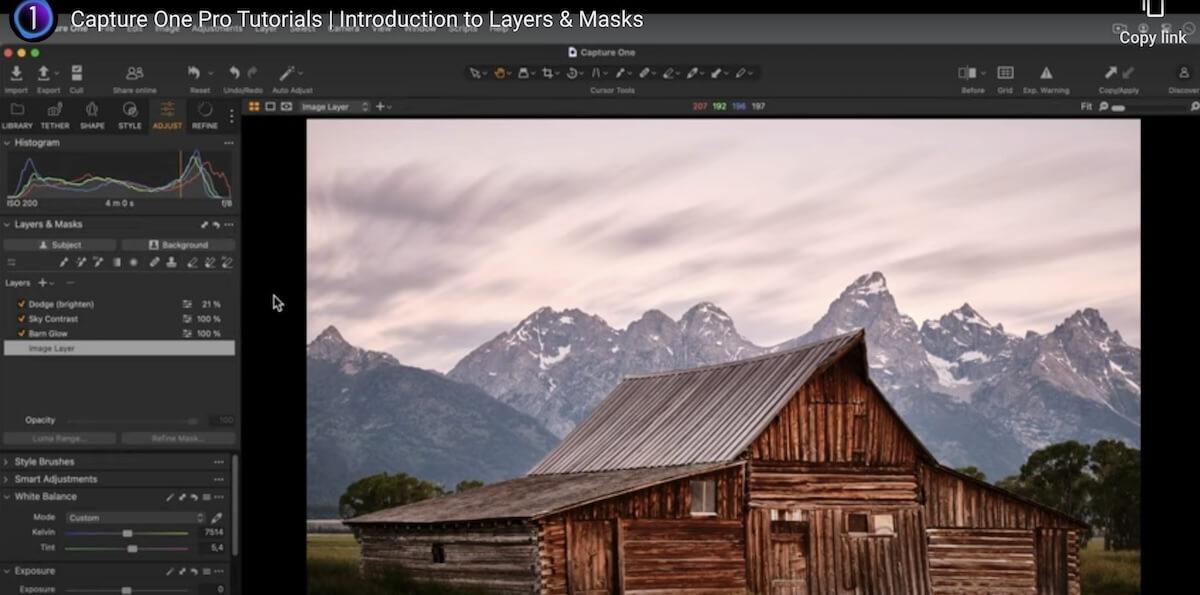
Task: Open the Histogram panel options menu
Action: point(228,143)
